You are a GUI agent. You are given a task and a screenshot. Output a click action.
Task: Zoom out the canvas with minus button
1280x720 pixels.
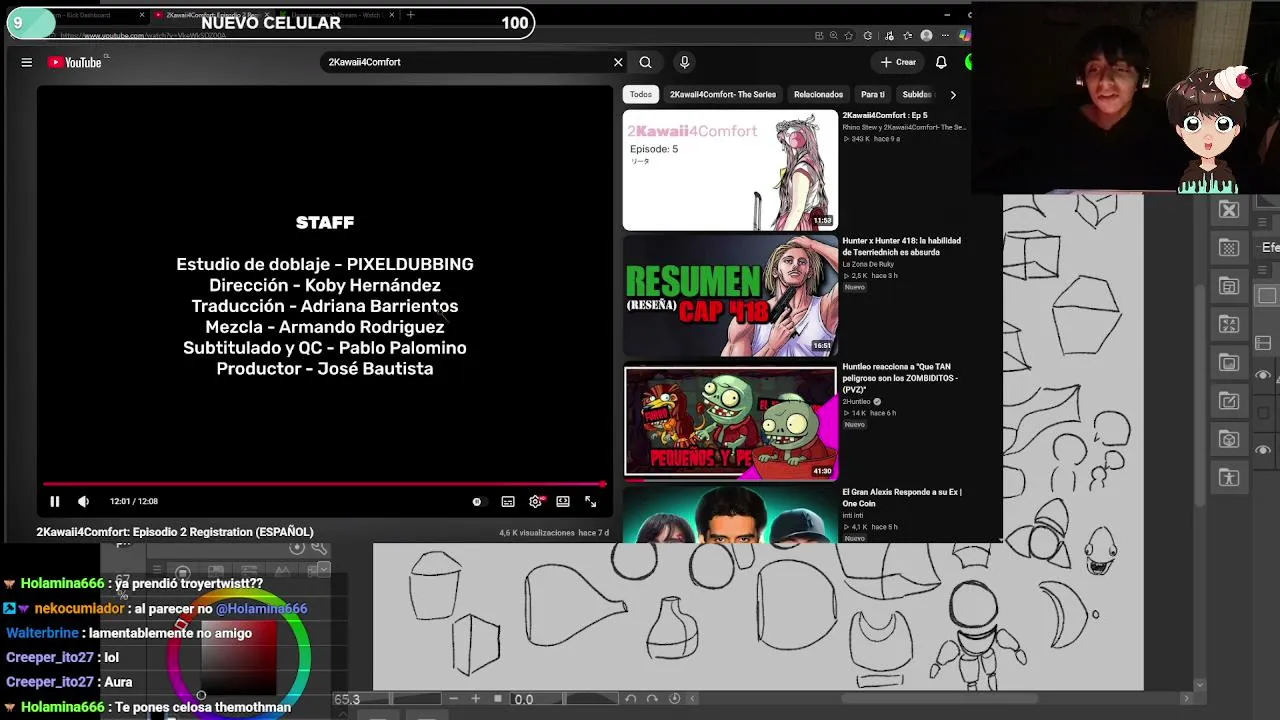point(454,699)
